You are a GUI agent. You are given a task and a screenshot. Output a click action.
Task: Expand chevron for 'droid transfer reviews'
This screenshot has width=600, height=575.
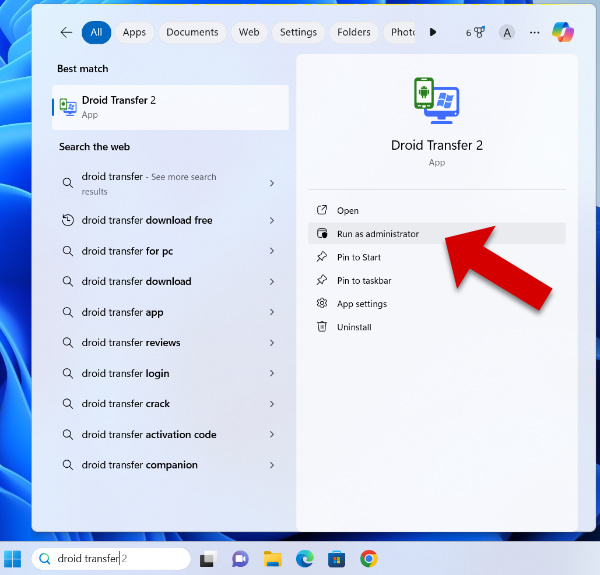272,343
